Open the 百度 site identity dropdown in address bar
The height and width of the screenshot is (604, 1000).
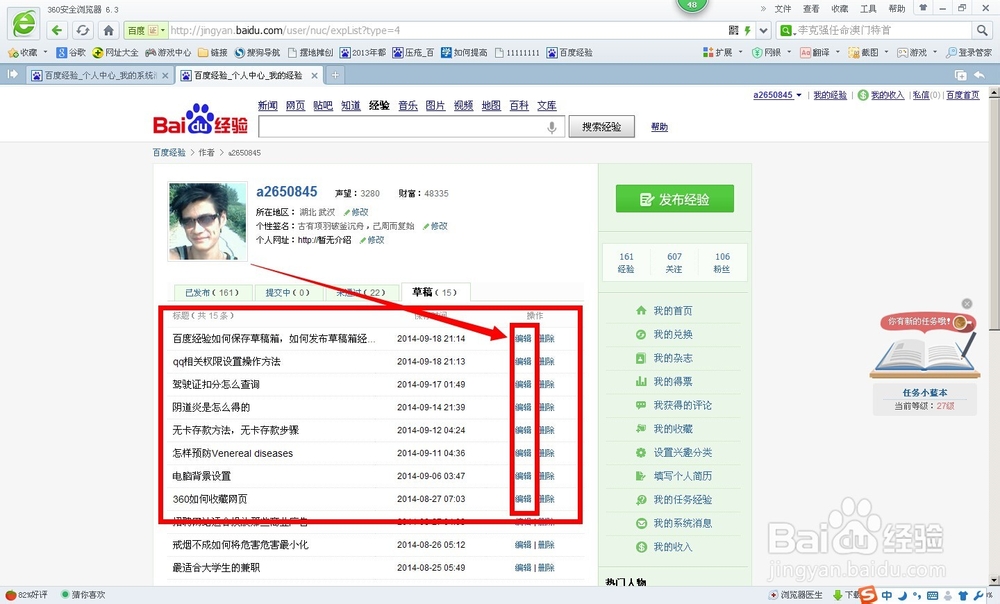click(x=145, y=30)
